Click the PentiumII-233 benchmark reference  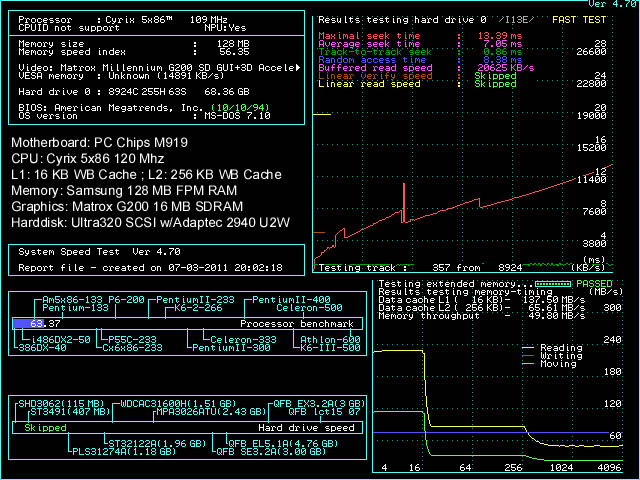[196, 300]
